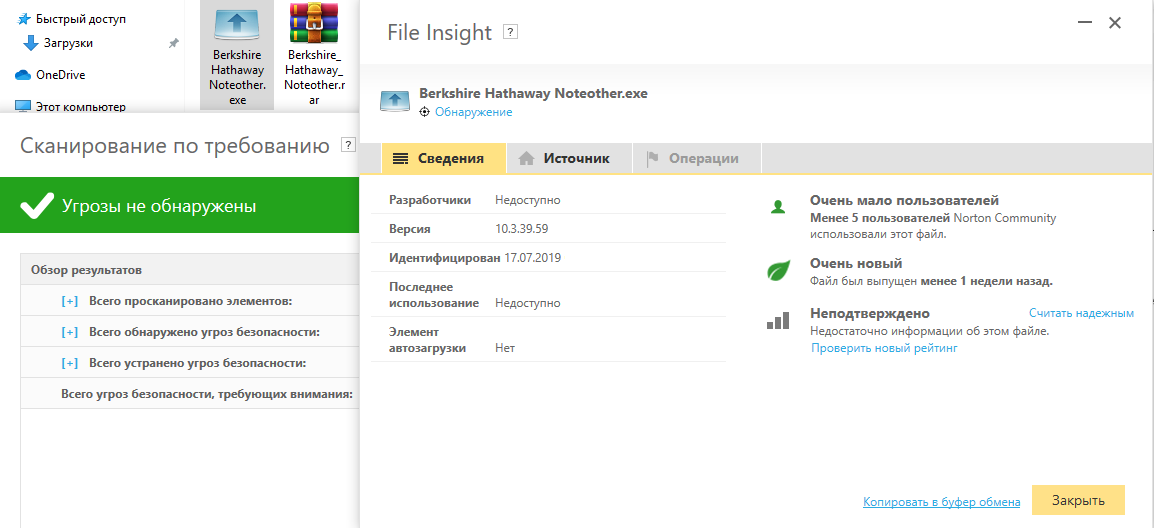The height and width of the screenshot is (528, 1154).
Task: Click Копировать в буфер обмена link
Action: pos(941,501)
